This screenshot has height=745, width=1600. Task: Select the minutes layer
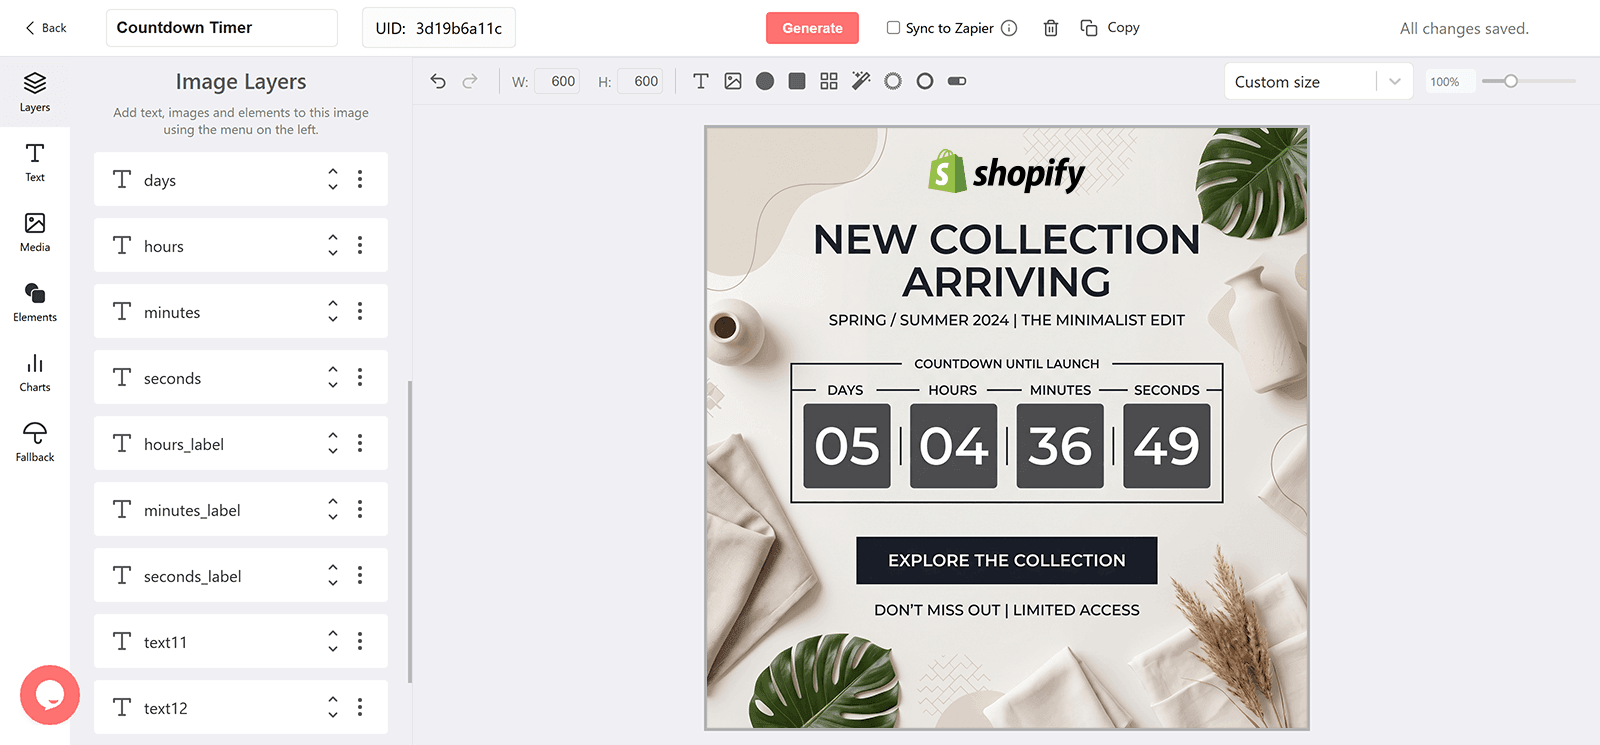point(241,311)
